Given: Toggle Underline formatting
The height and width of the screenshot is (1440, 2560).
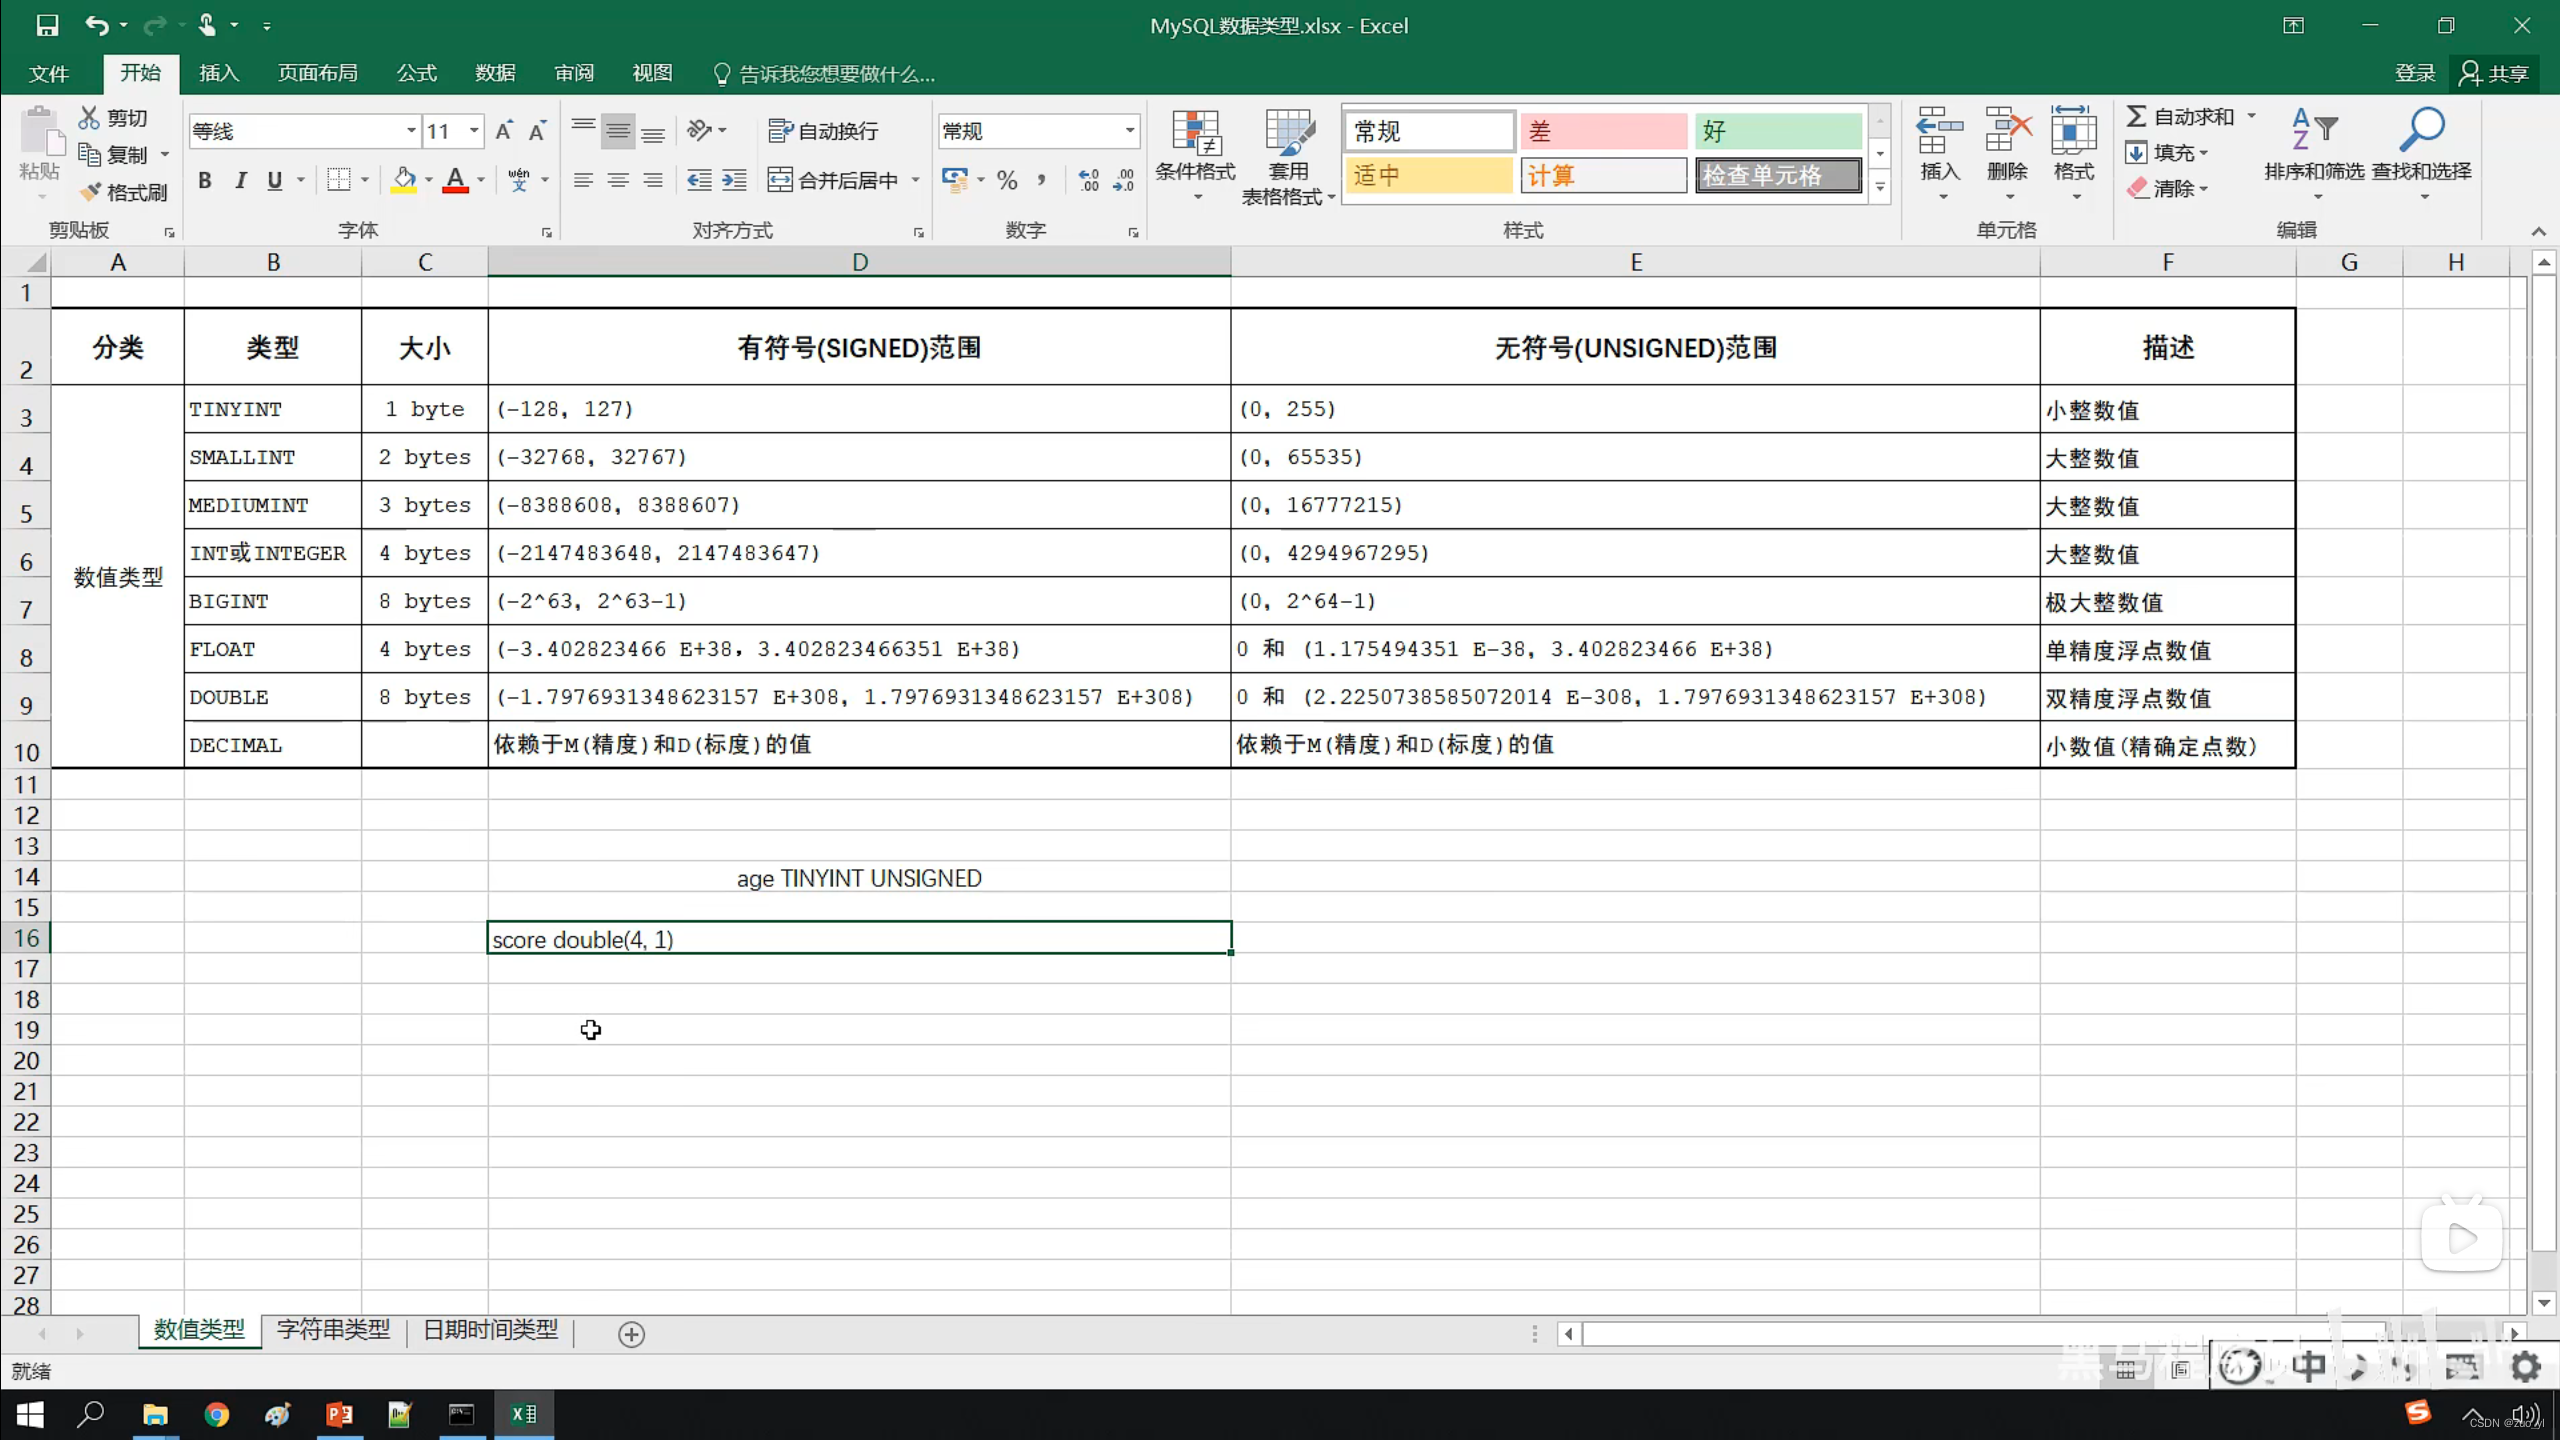Looking at the screenshot, I should [x=275, y=180].
